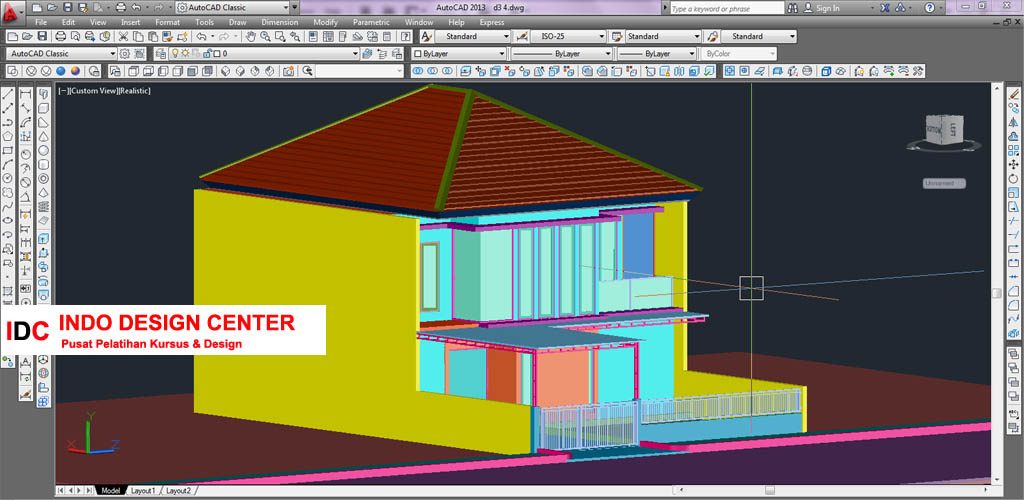
Task: Click Sign In in title bar
Action: pyautogui.click(x=827, y=8)
